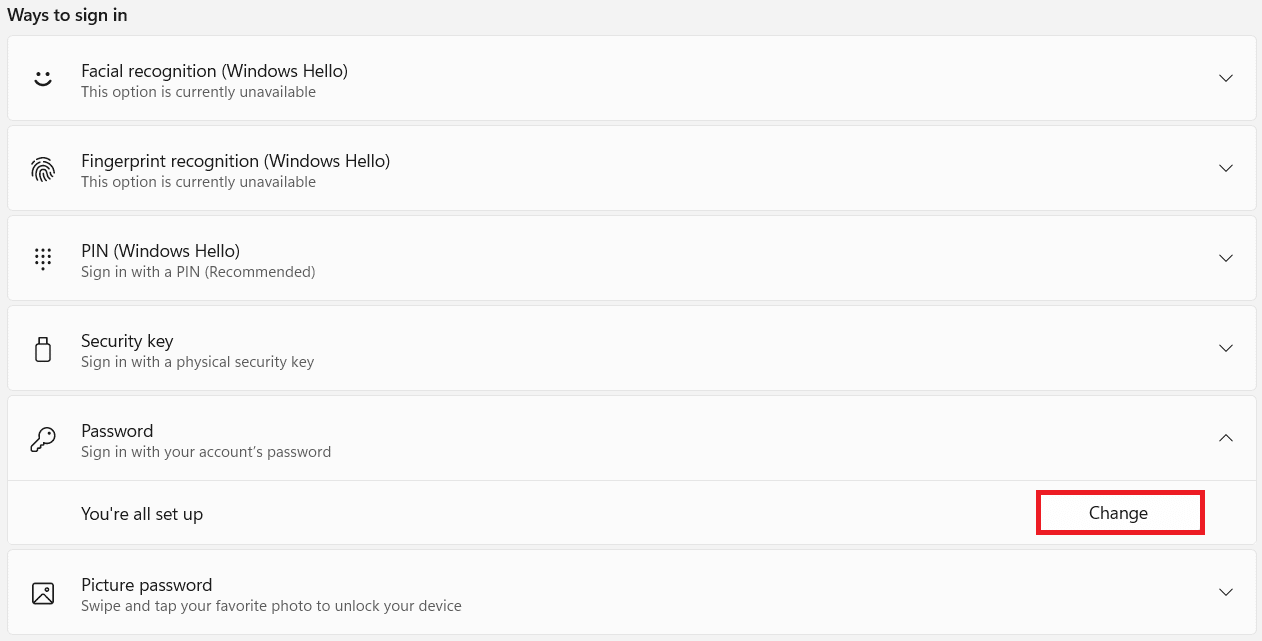Expand the Security key chevron
The image size is (1262, 641).
(1226, 348)
